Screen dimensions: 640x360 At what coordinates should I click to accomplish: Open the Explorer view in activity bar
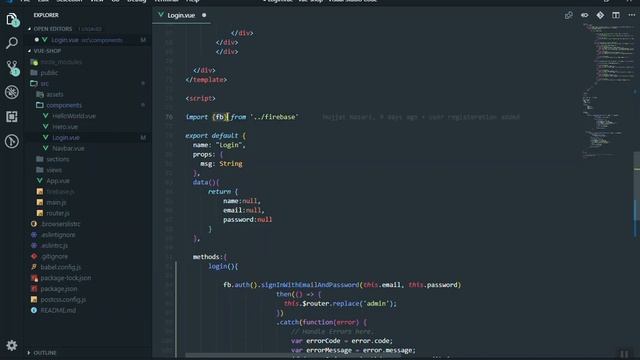click(12, 20)
